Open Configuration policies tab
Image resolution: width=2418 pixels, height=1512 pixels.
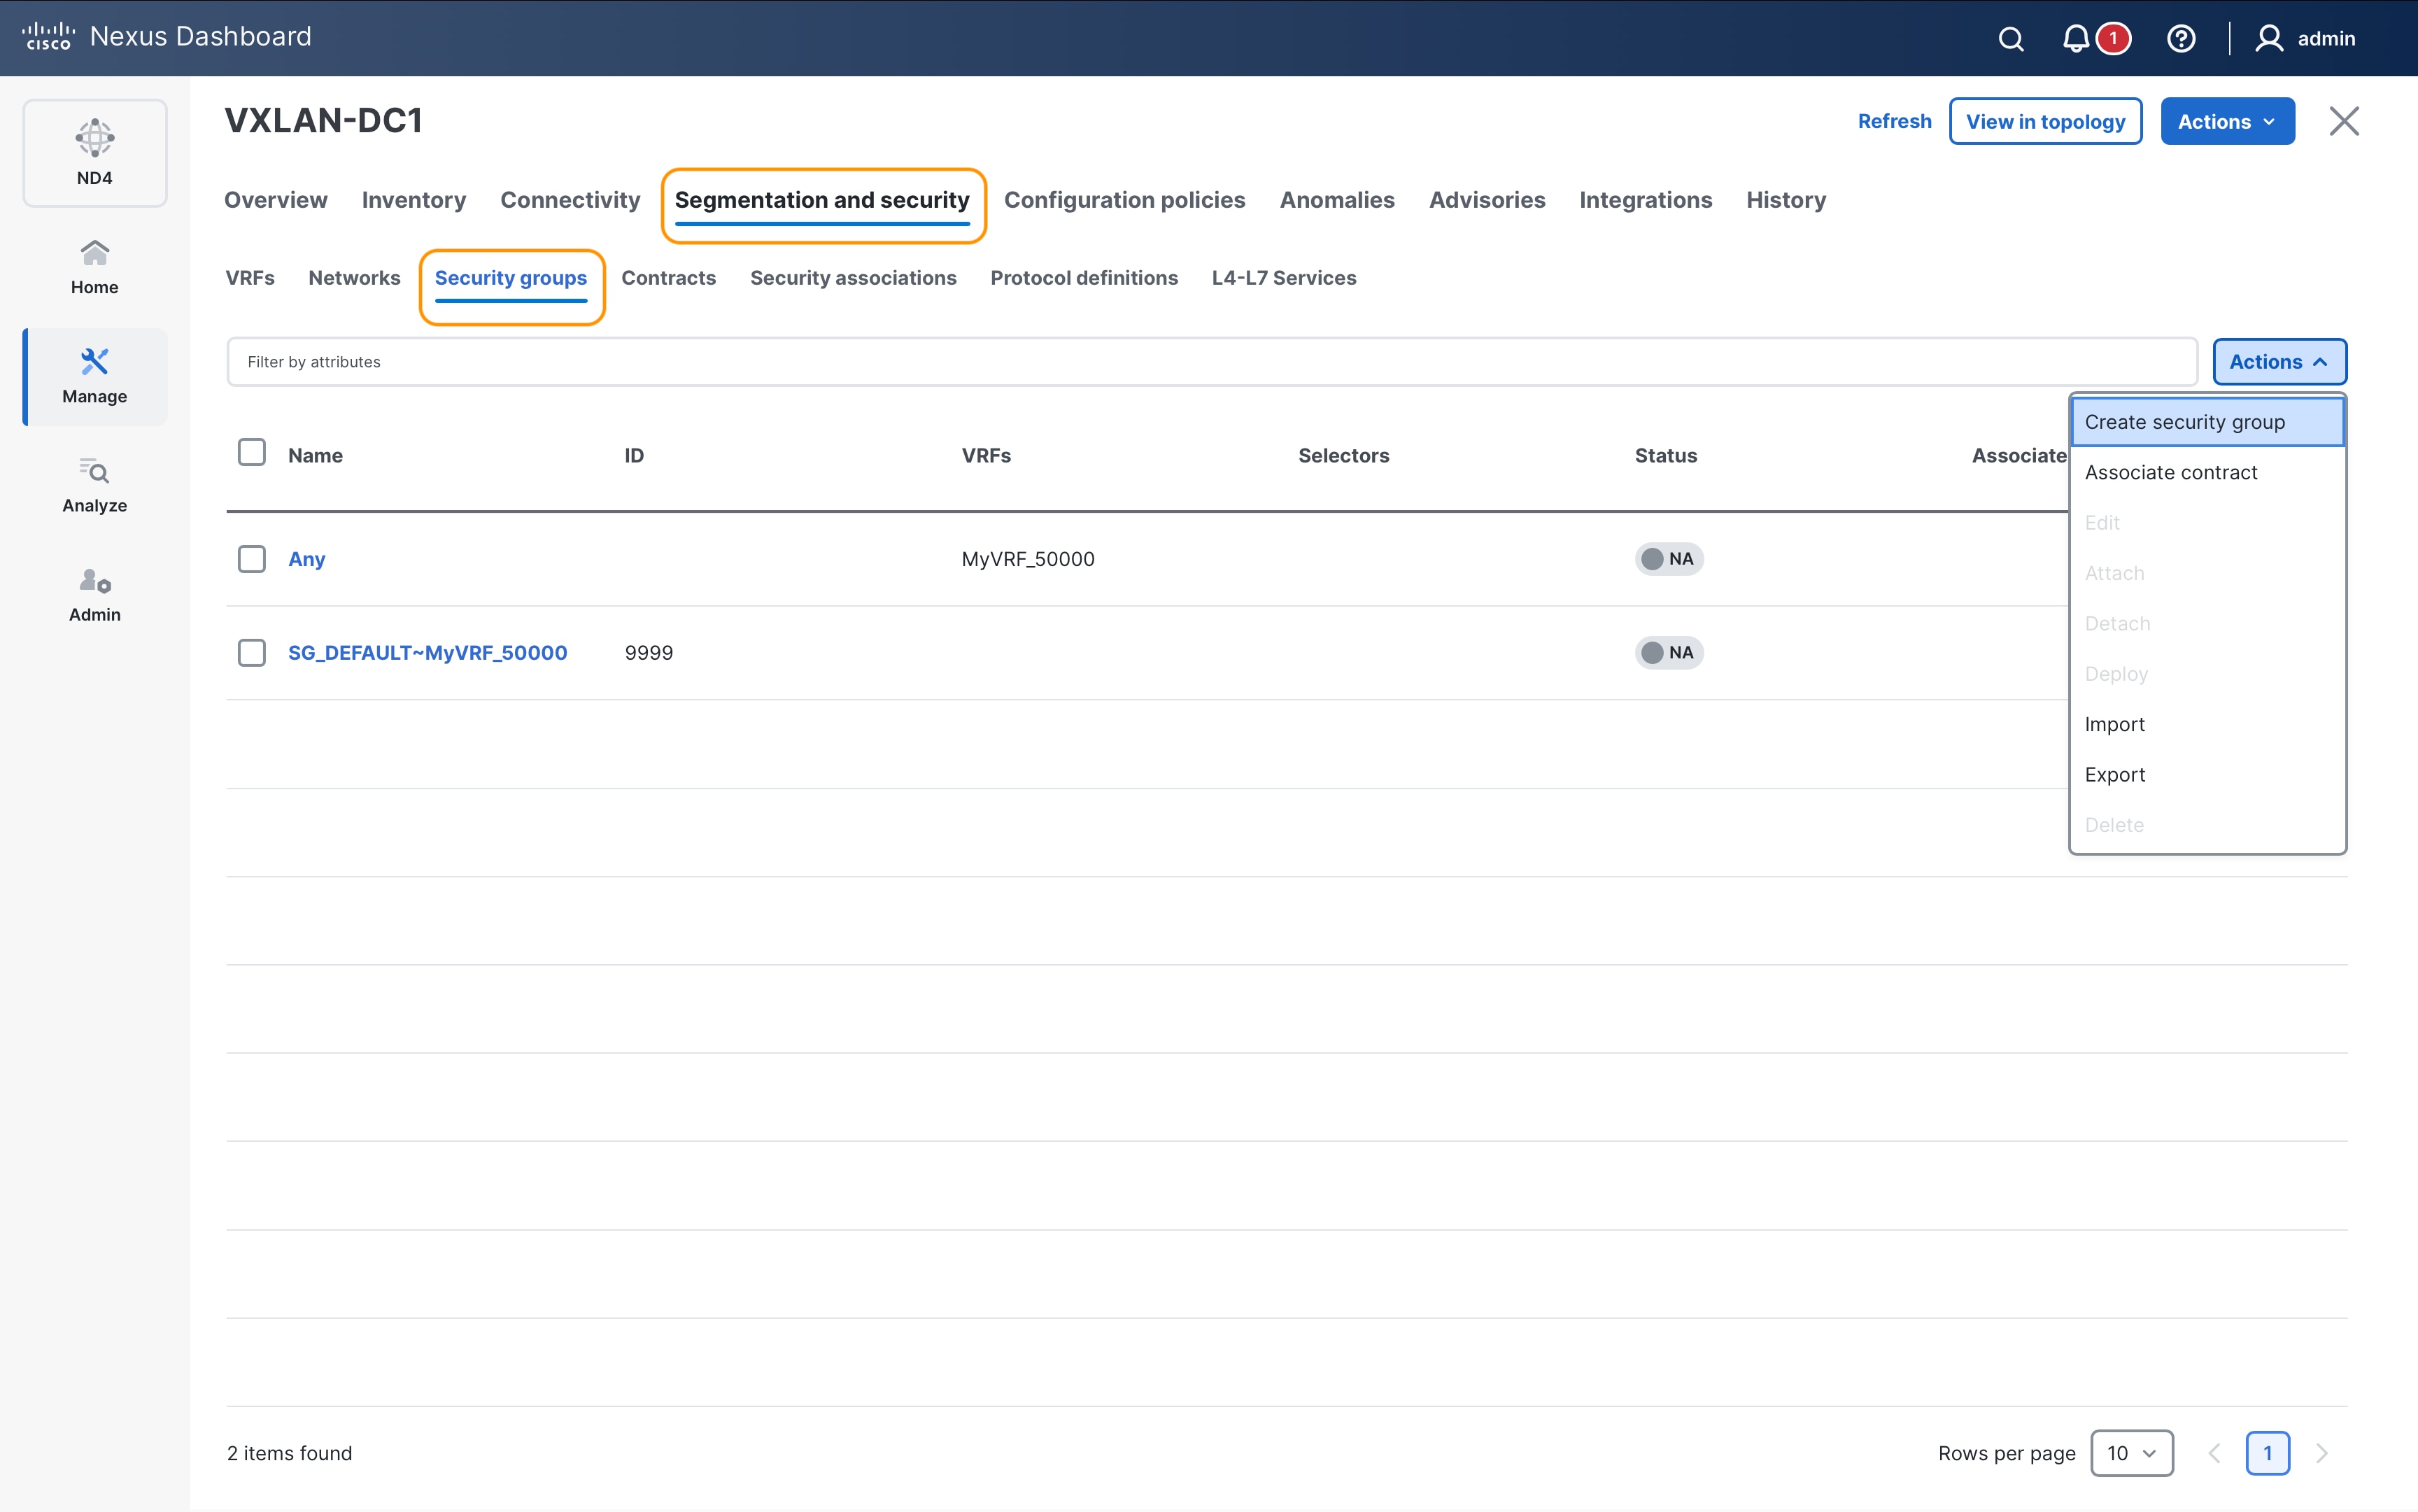[1124, 200]
